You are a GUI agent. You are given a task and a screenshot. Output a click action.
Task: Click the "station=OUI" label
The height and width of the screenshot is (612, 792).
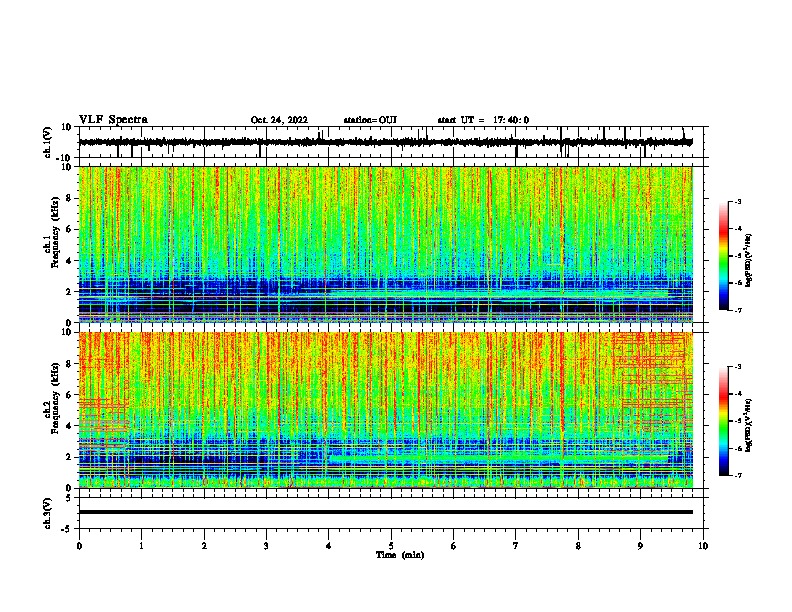(370, 120)
